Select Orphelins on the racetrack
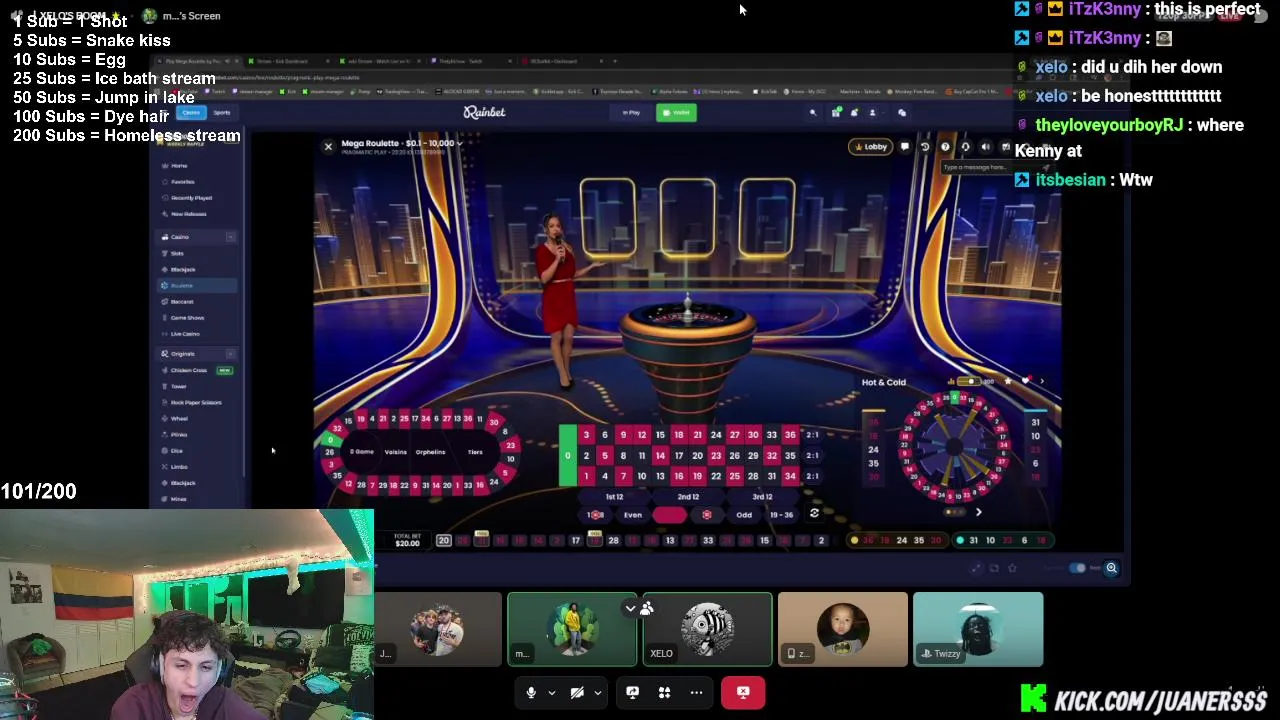1280x720 pixels. point(430,452)
